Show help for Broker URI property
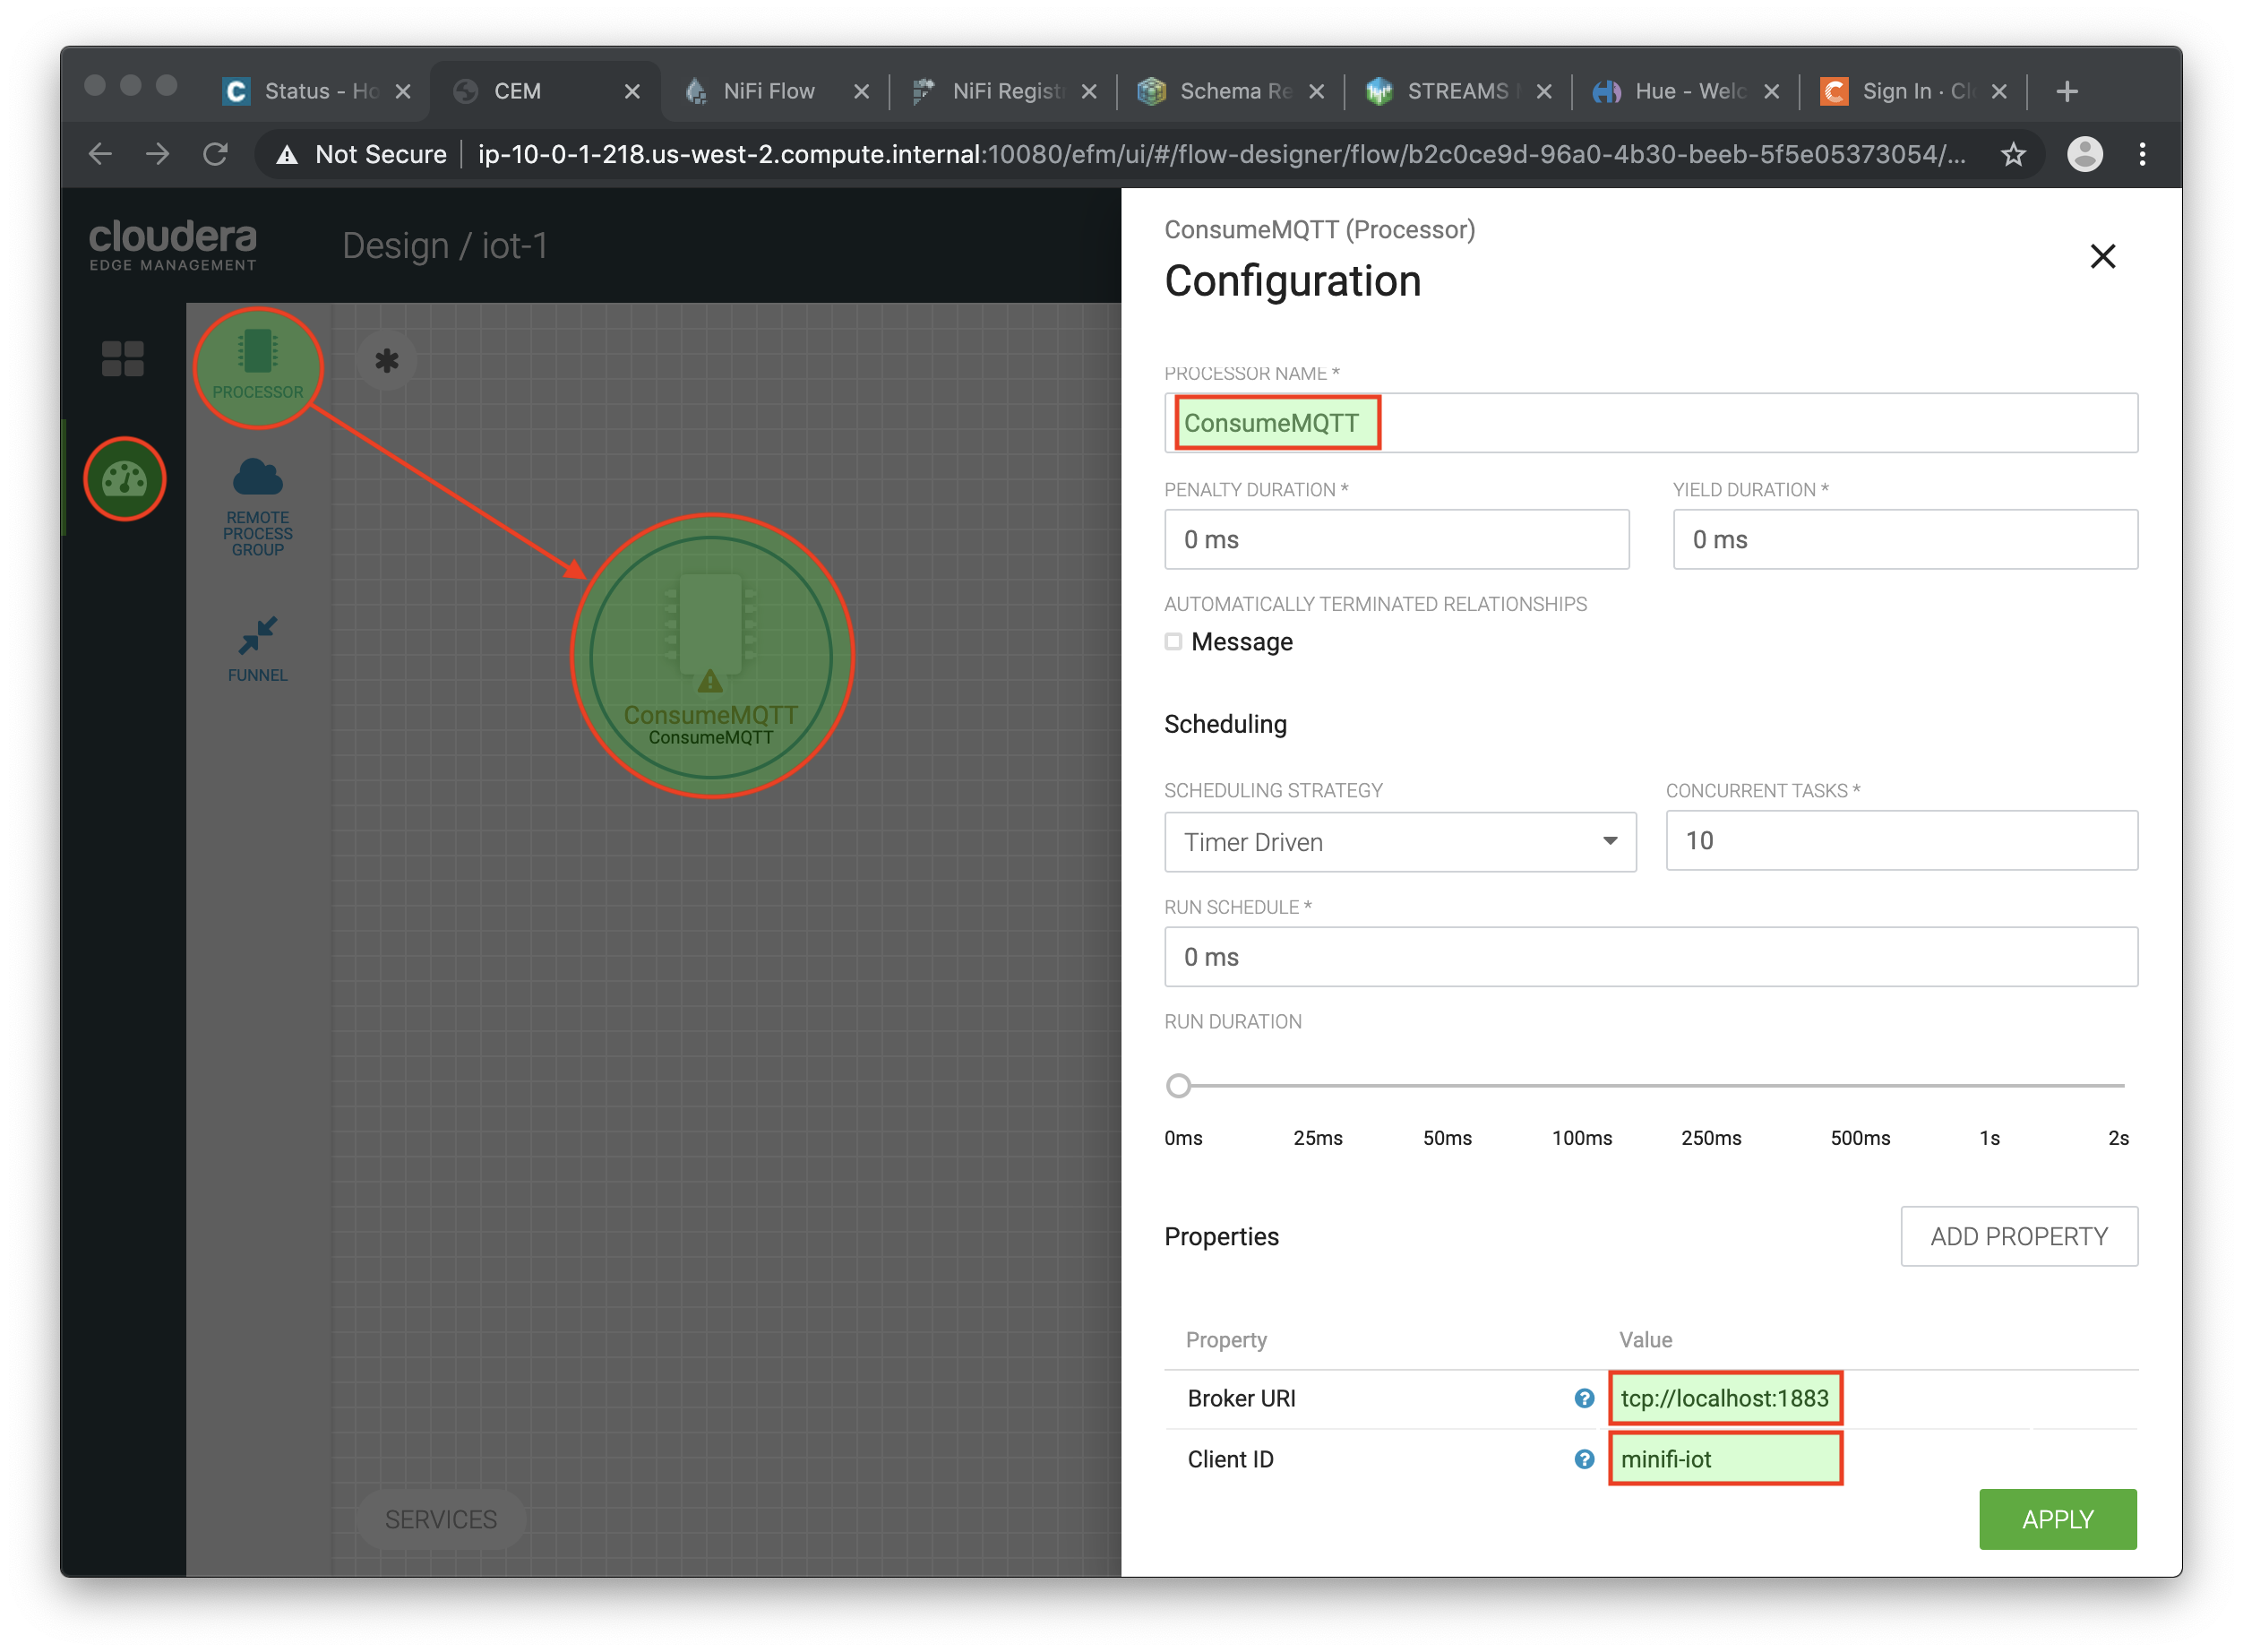The image size is (2243, 1652). point(1583,1398)
